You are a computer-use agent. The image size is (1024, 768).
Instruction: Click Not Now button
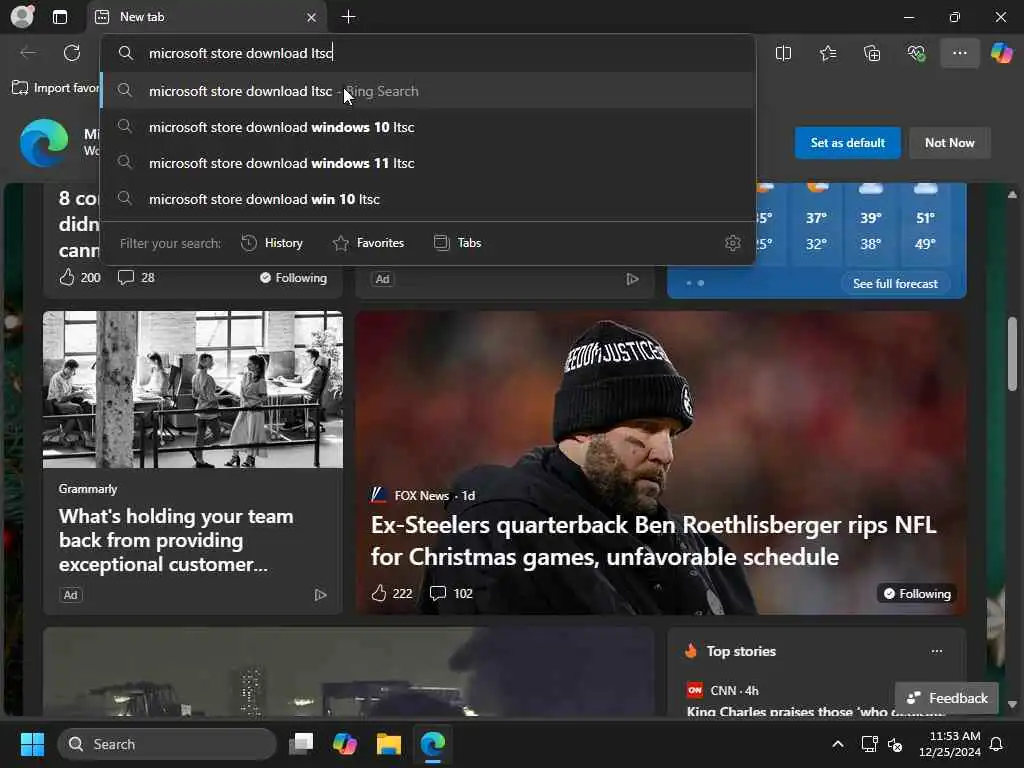[x=949, y=142]
